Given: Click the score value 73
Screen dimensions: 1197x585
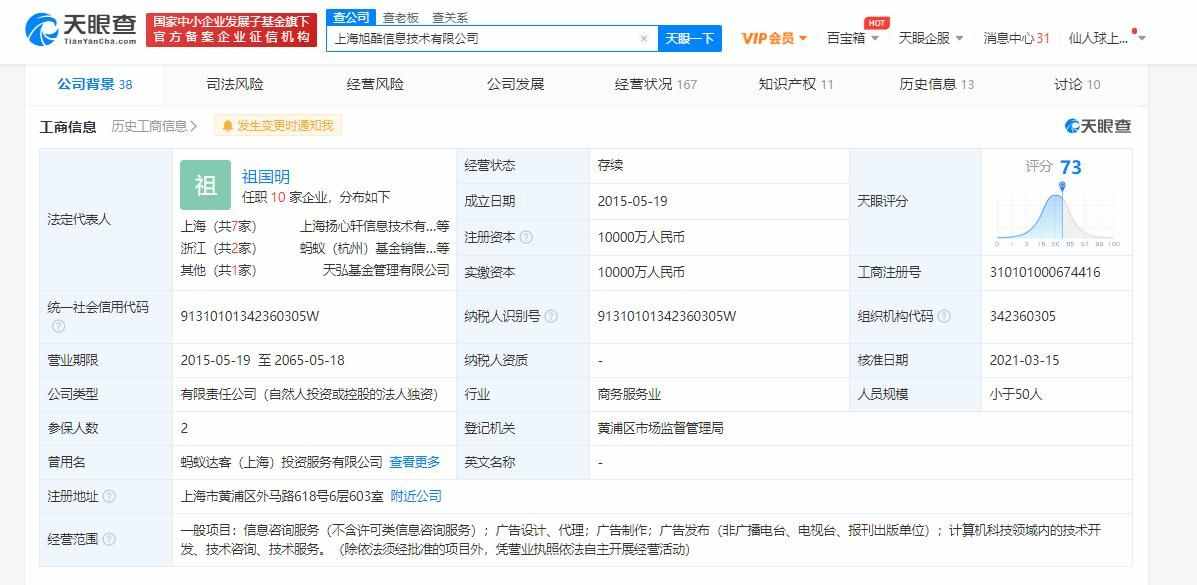Looking at the screenshot, I should click(x=1071, y=167).
